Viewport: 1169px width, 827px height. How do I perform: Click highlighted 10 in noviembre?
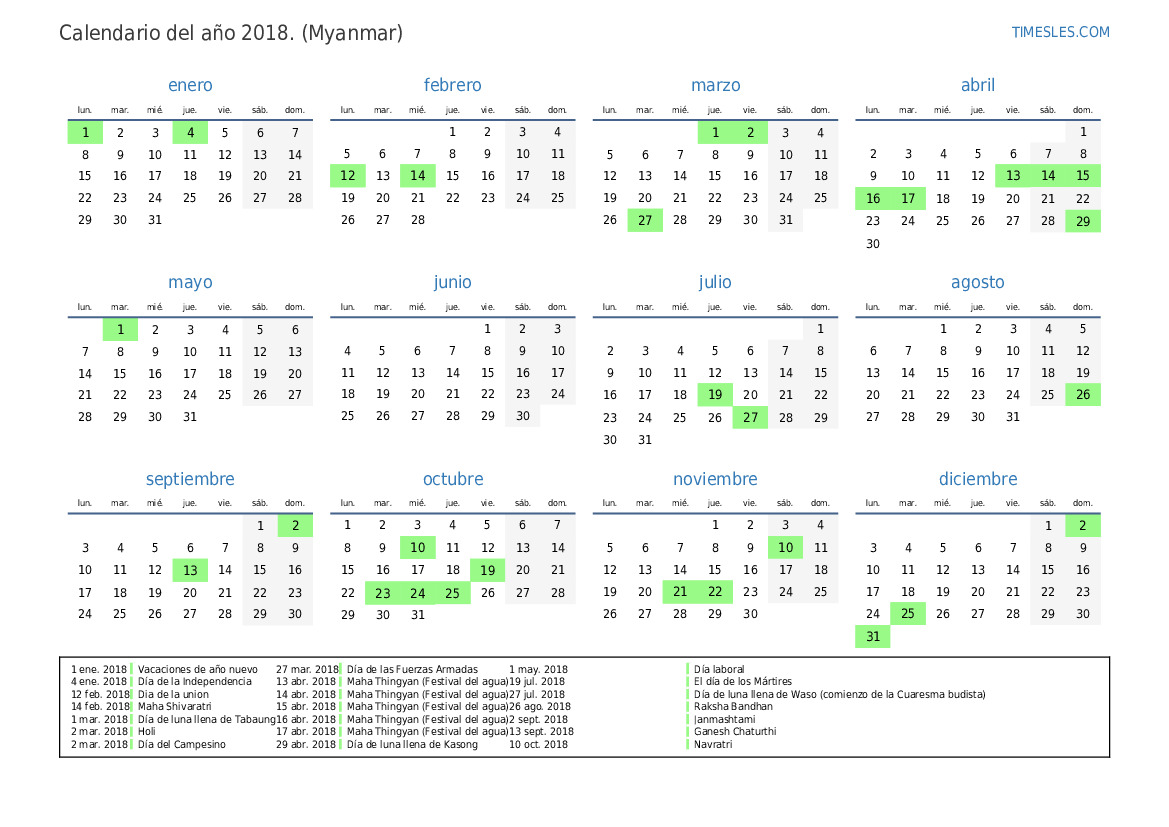click(785, 548)
